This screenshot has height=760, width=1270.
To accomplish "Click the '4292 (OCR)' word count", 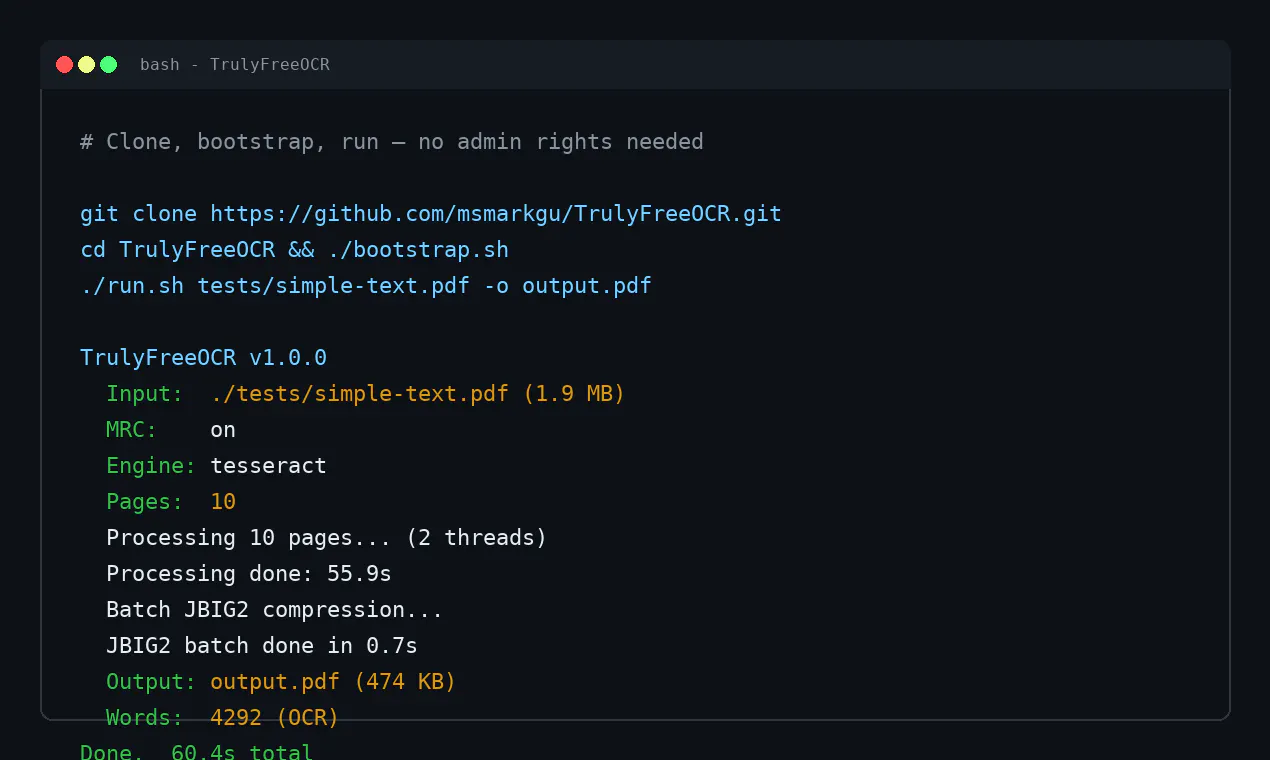I will coord(275,718).
